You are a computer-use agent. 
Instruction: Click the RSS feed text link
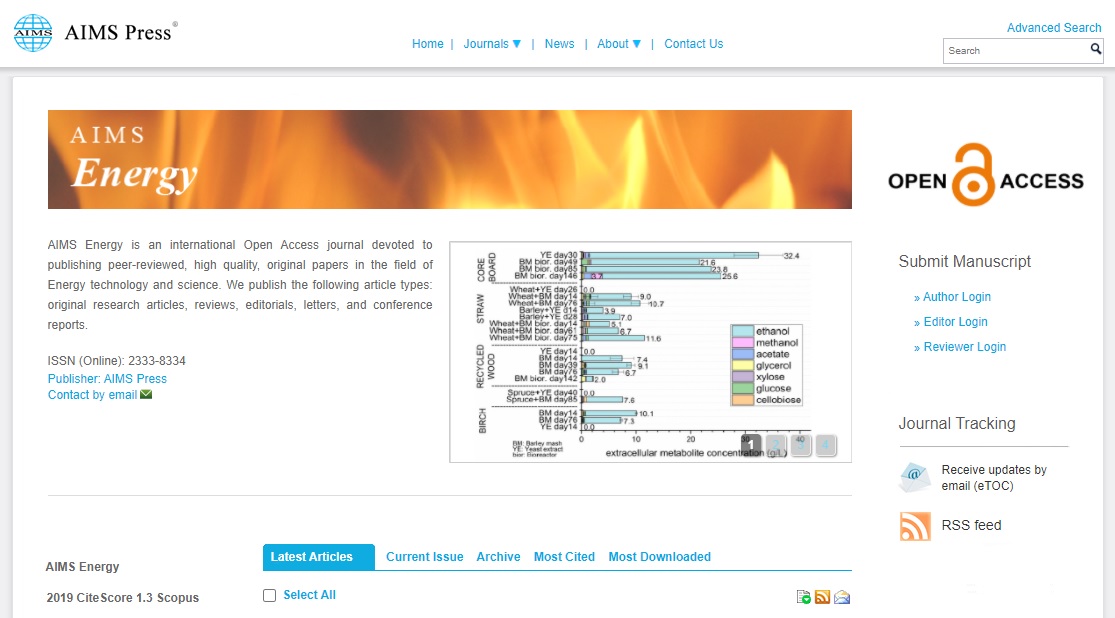click(x=971, y=525)
